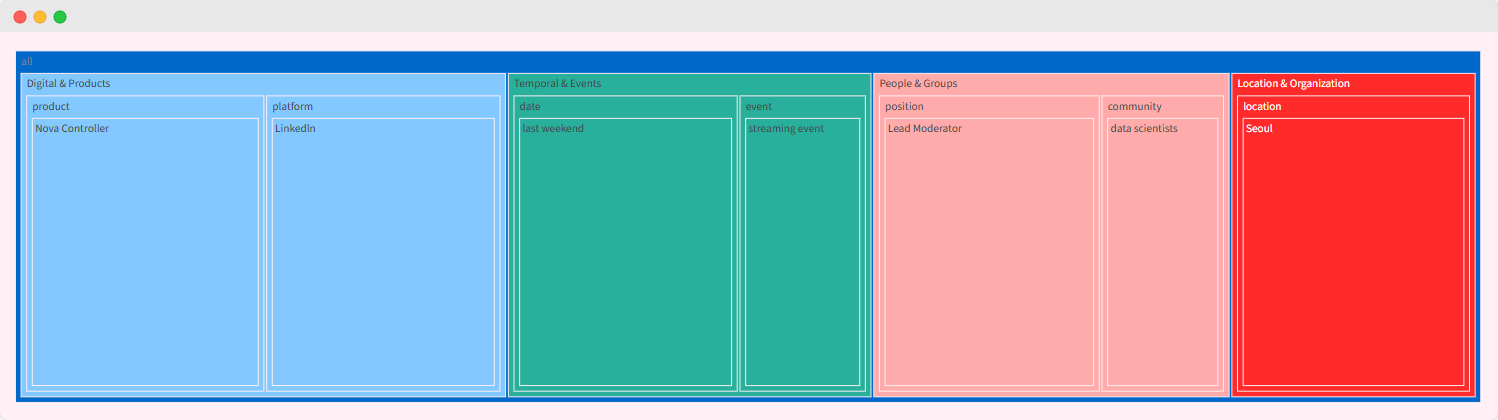Select the 'community' category header
Screen dimensions: 1498x420
point(1162,106)
